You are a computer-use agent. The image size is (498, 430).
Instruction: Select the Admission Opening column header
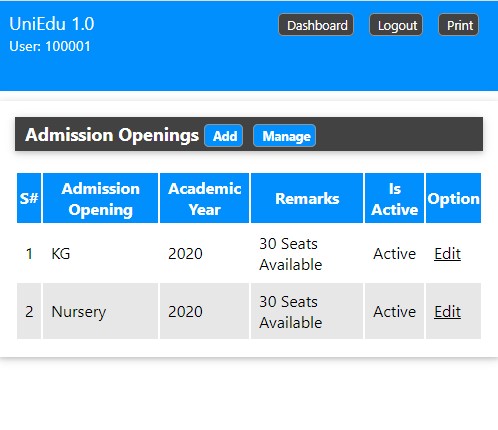100,198
